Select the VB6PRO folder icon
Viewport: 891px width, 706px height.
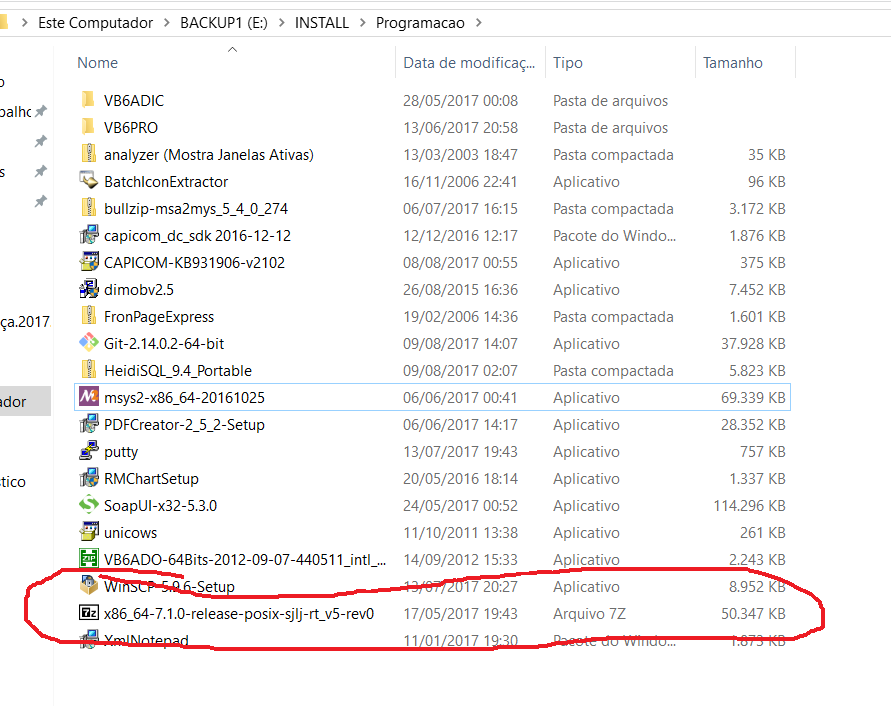[x=88, y=127]
